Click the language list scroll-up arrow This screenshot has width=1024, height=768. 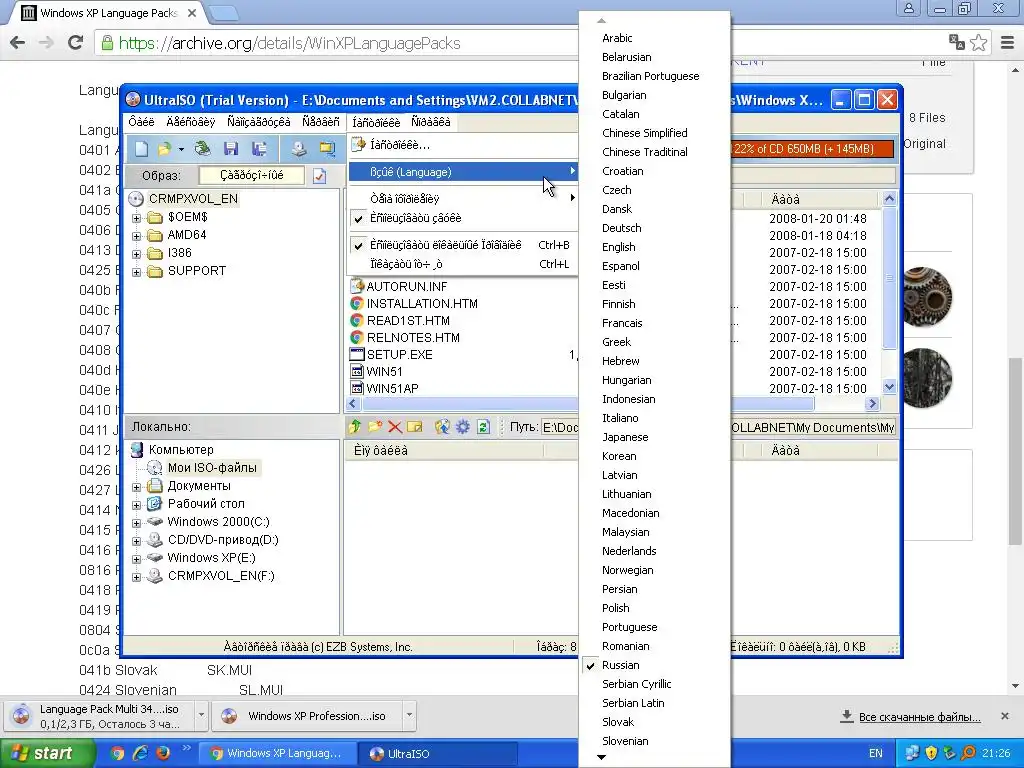point(601,21)
